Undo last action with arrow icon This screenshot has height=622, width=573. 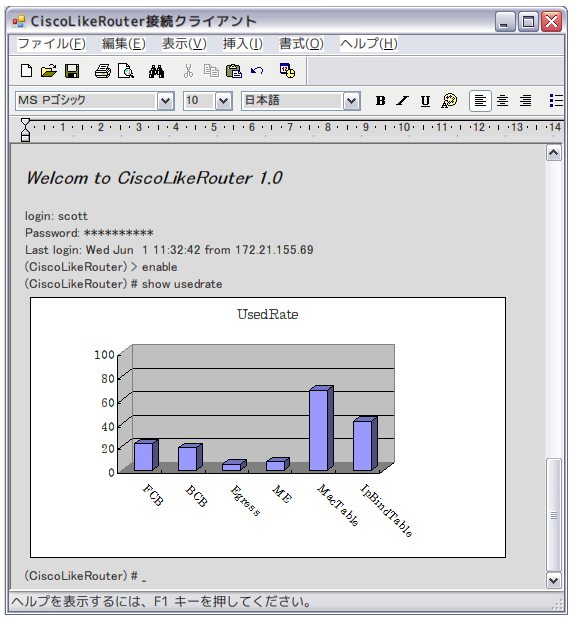tap(257, 71)
